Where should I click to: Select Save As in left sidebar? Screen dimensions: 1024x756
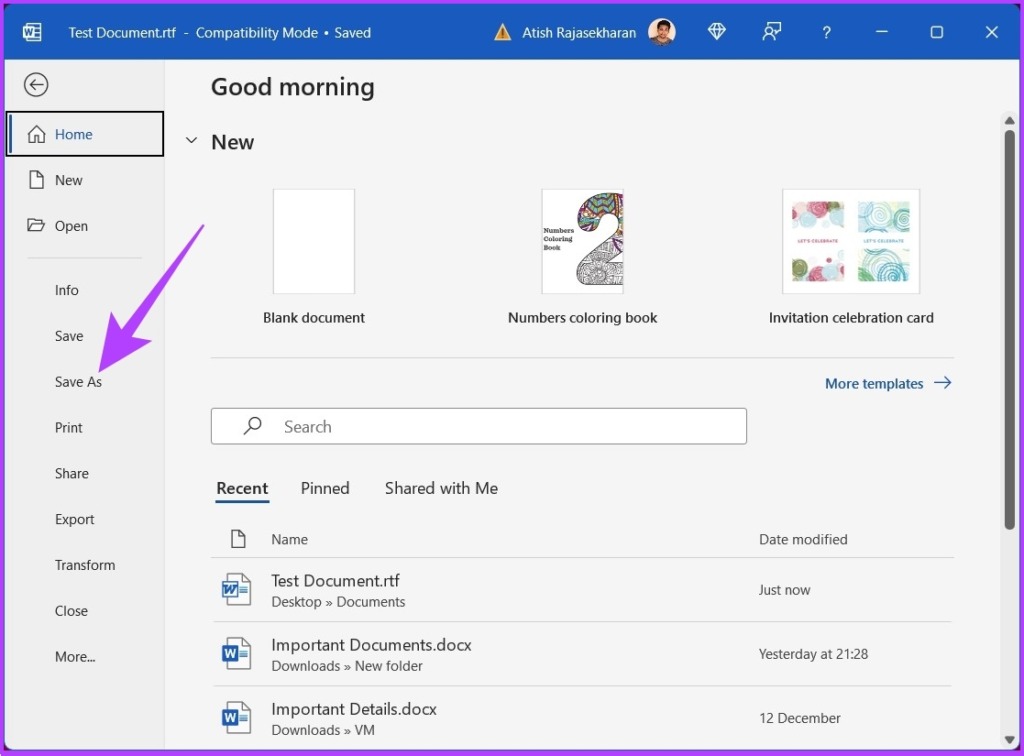78,382
